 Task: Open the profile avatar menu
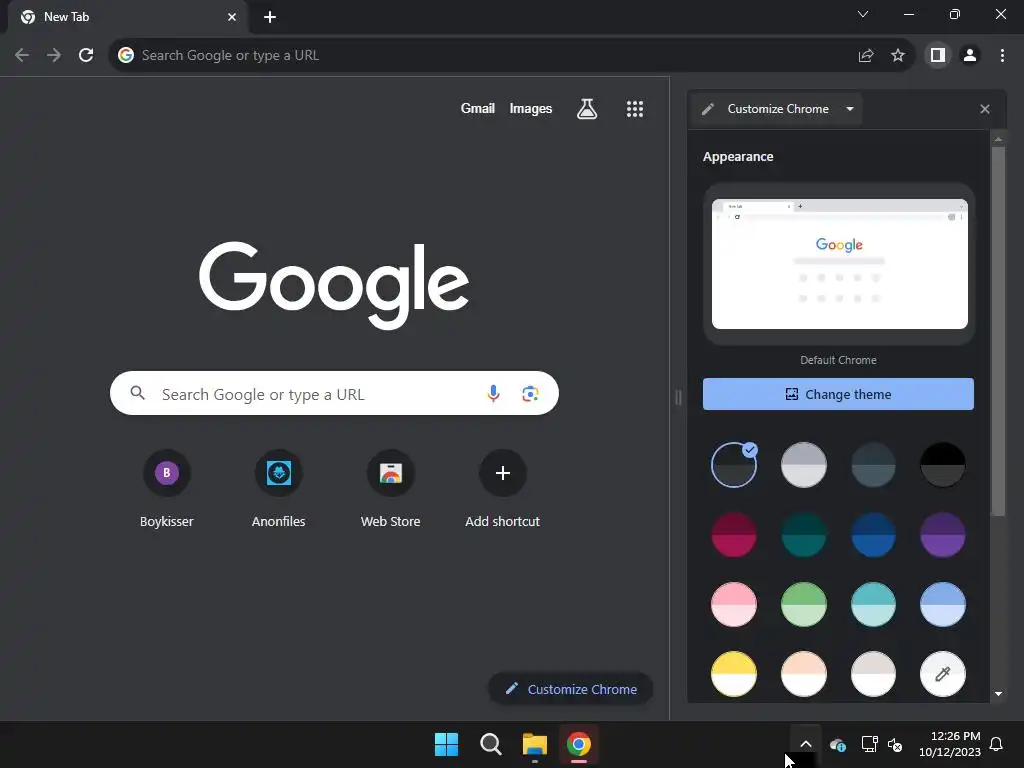tap(970, 56)
